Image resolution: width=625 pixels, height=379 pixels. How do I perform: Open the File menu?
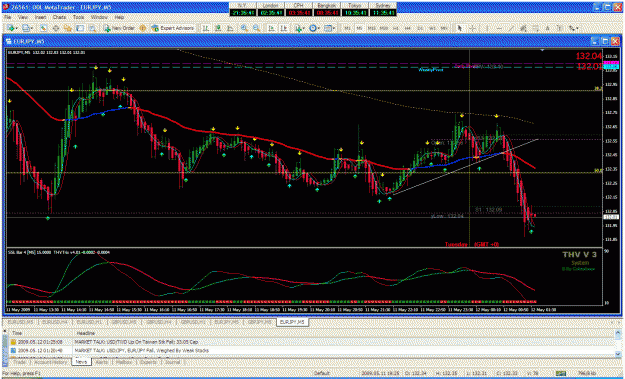(8, 18)
